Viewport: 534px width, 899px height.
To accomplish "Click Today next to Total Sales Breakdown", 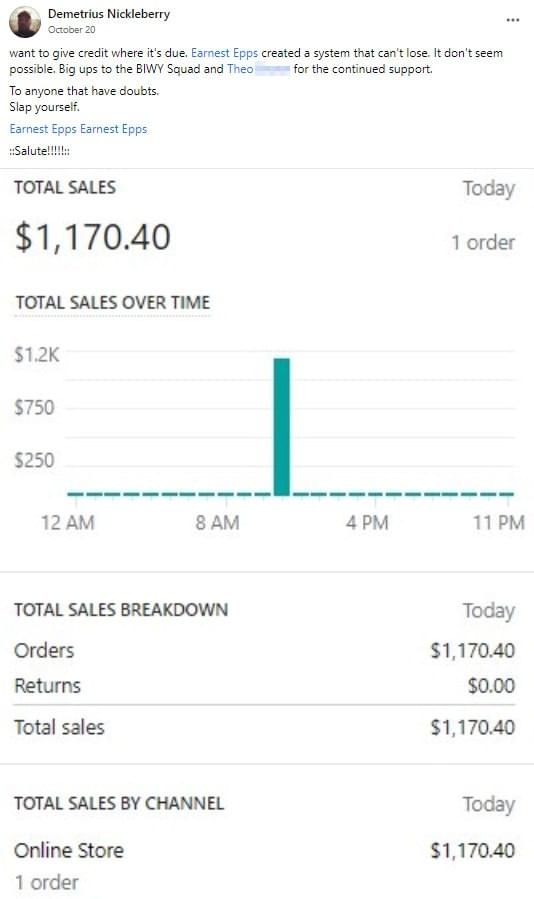I will 489,611.
